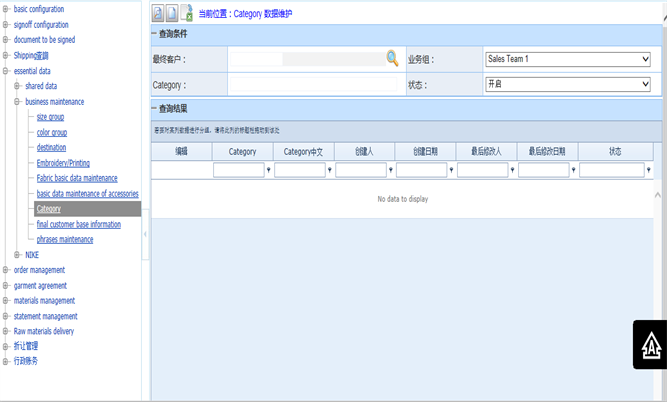Expand the order management tree node
Image resolution: width=667 pixels, height=402 pixels.
click(x=6, y=270)
